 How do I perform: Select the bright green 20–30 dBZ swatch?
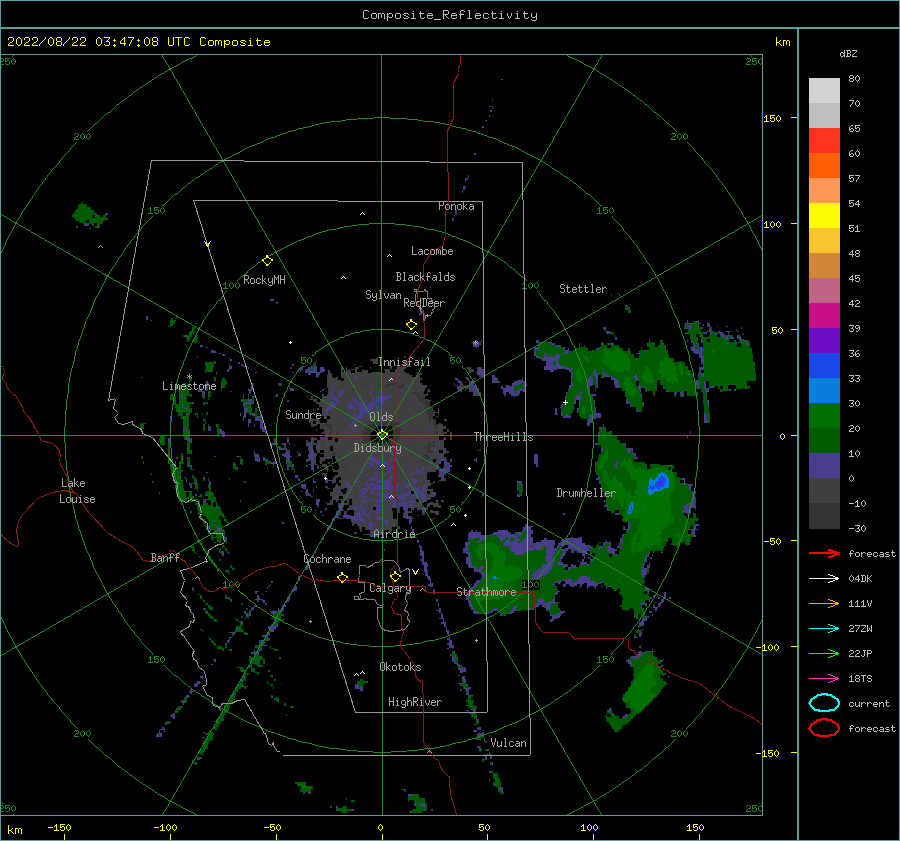click(x=824, y=416)
